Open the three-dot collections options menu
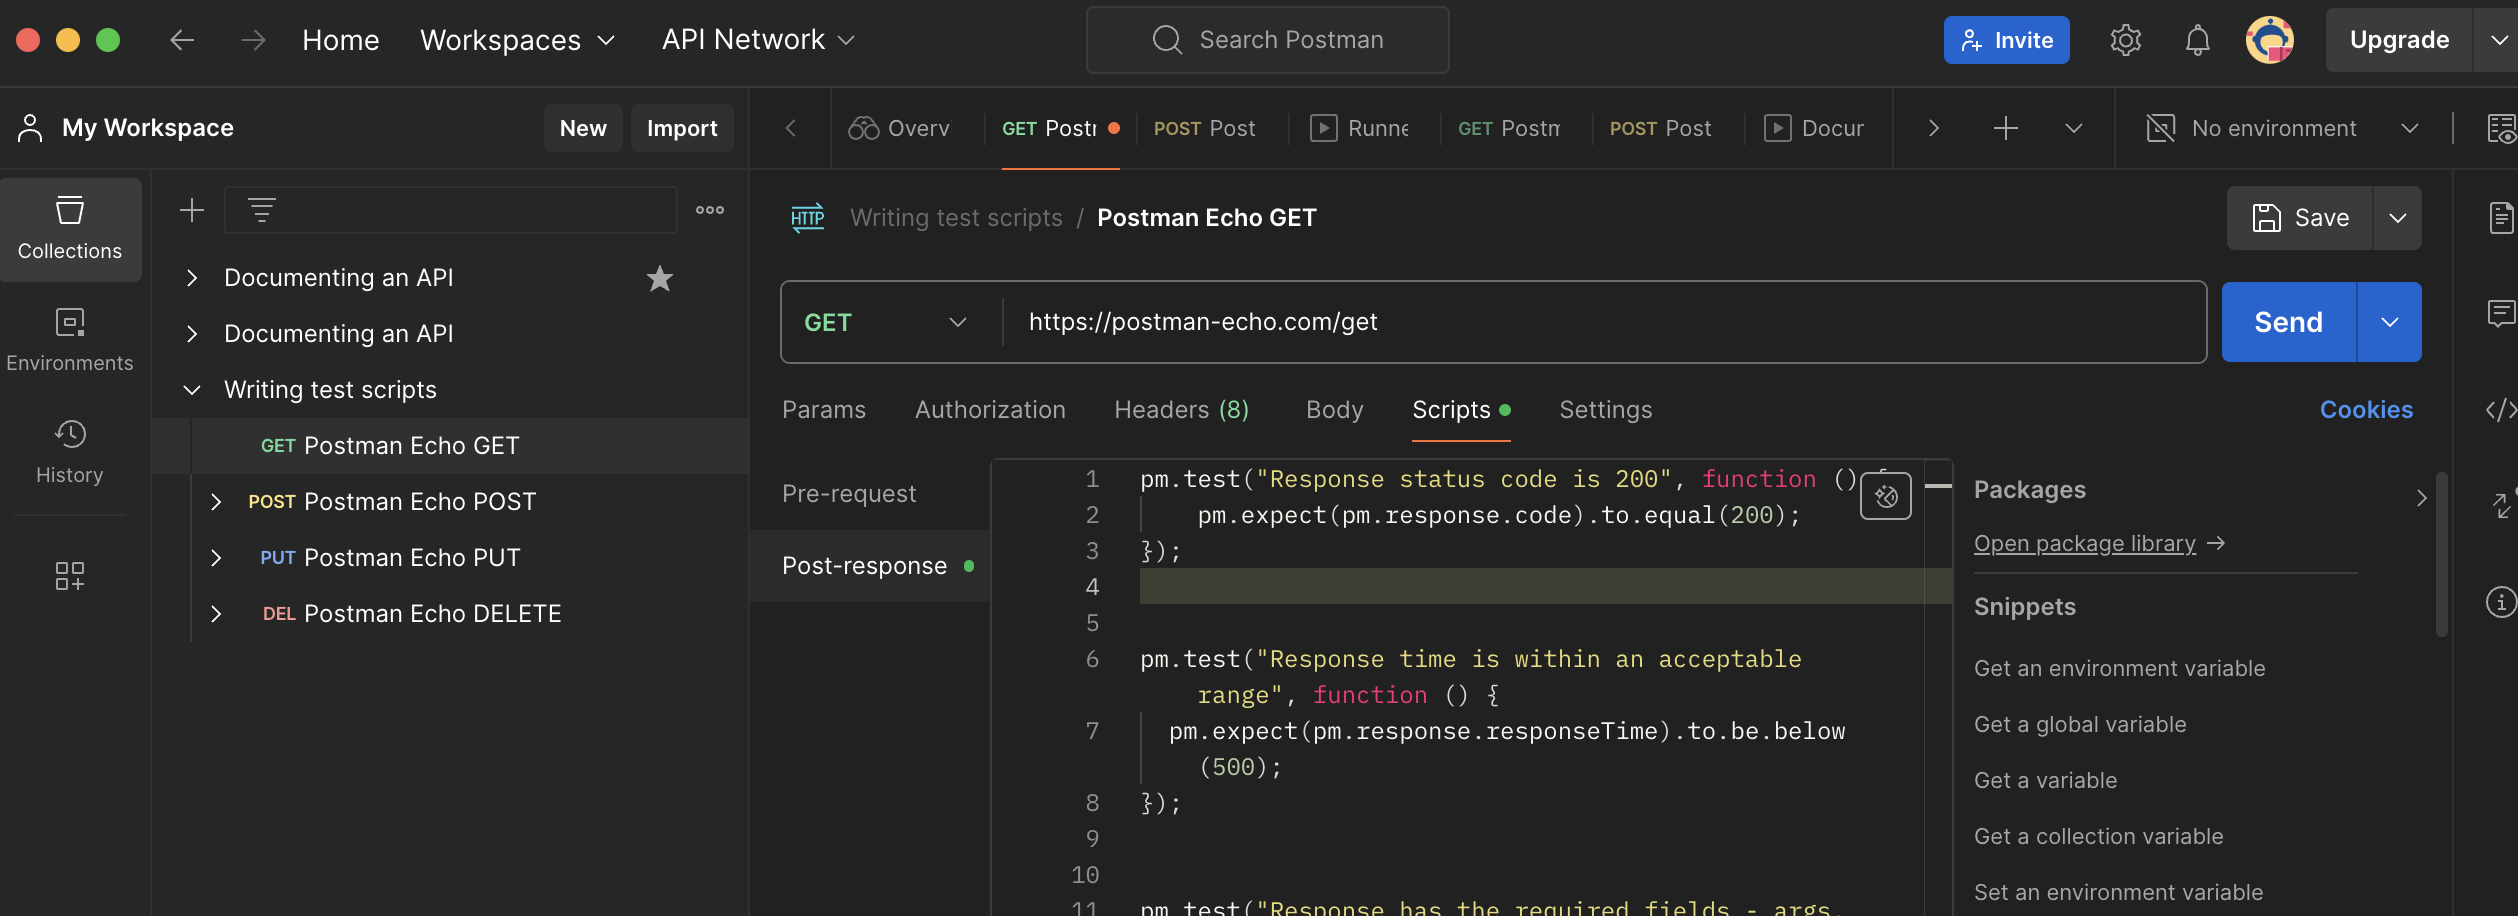2518x916 pixels. [710, 210]
